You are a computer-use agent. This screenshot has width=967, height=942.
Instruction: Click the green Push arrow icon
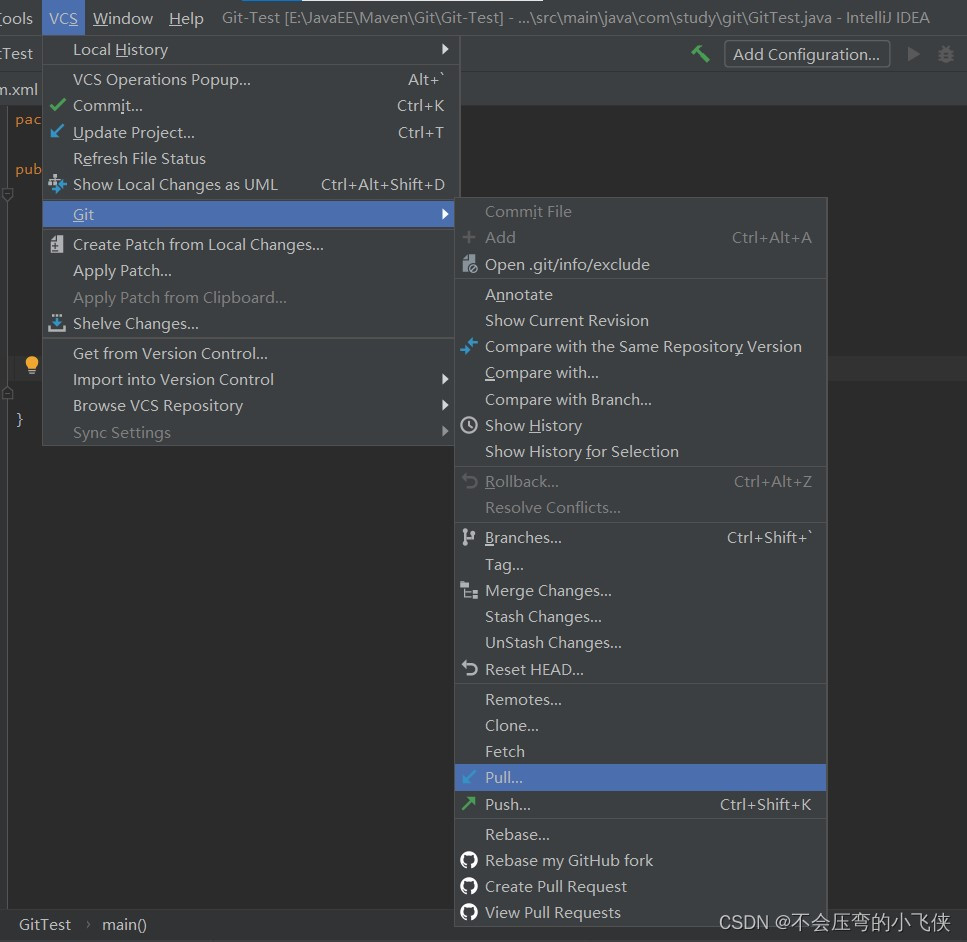pos(469,804)
